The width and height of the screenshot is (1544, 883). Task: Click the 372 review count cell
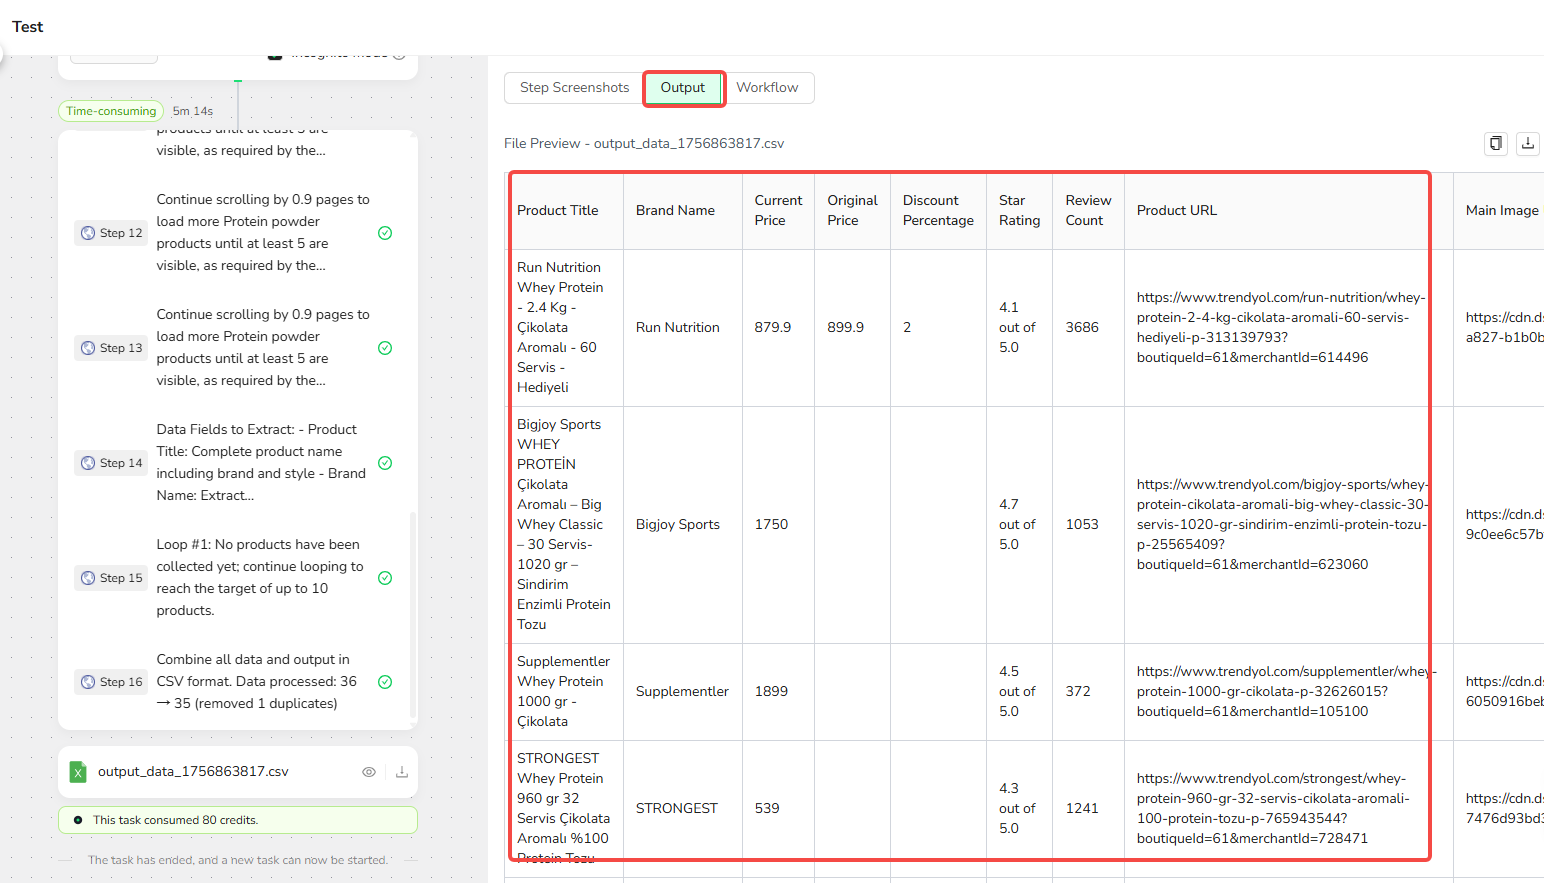pyautogui.click(x=1089, y=692)
